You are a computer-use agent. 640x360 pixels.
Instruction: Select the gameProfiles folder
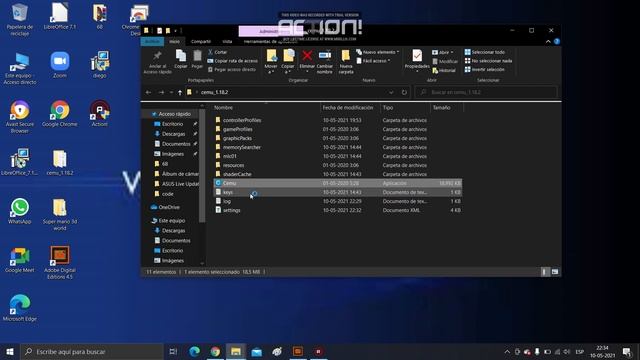(x=238, y=129)
